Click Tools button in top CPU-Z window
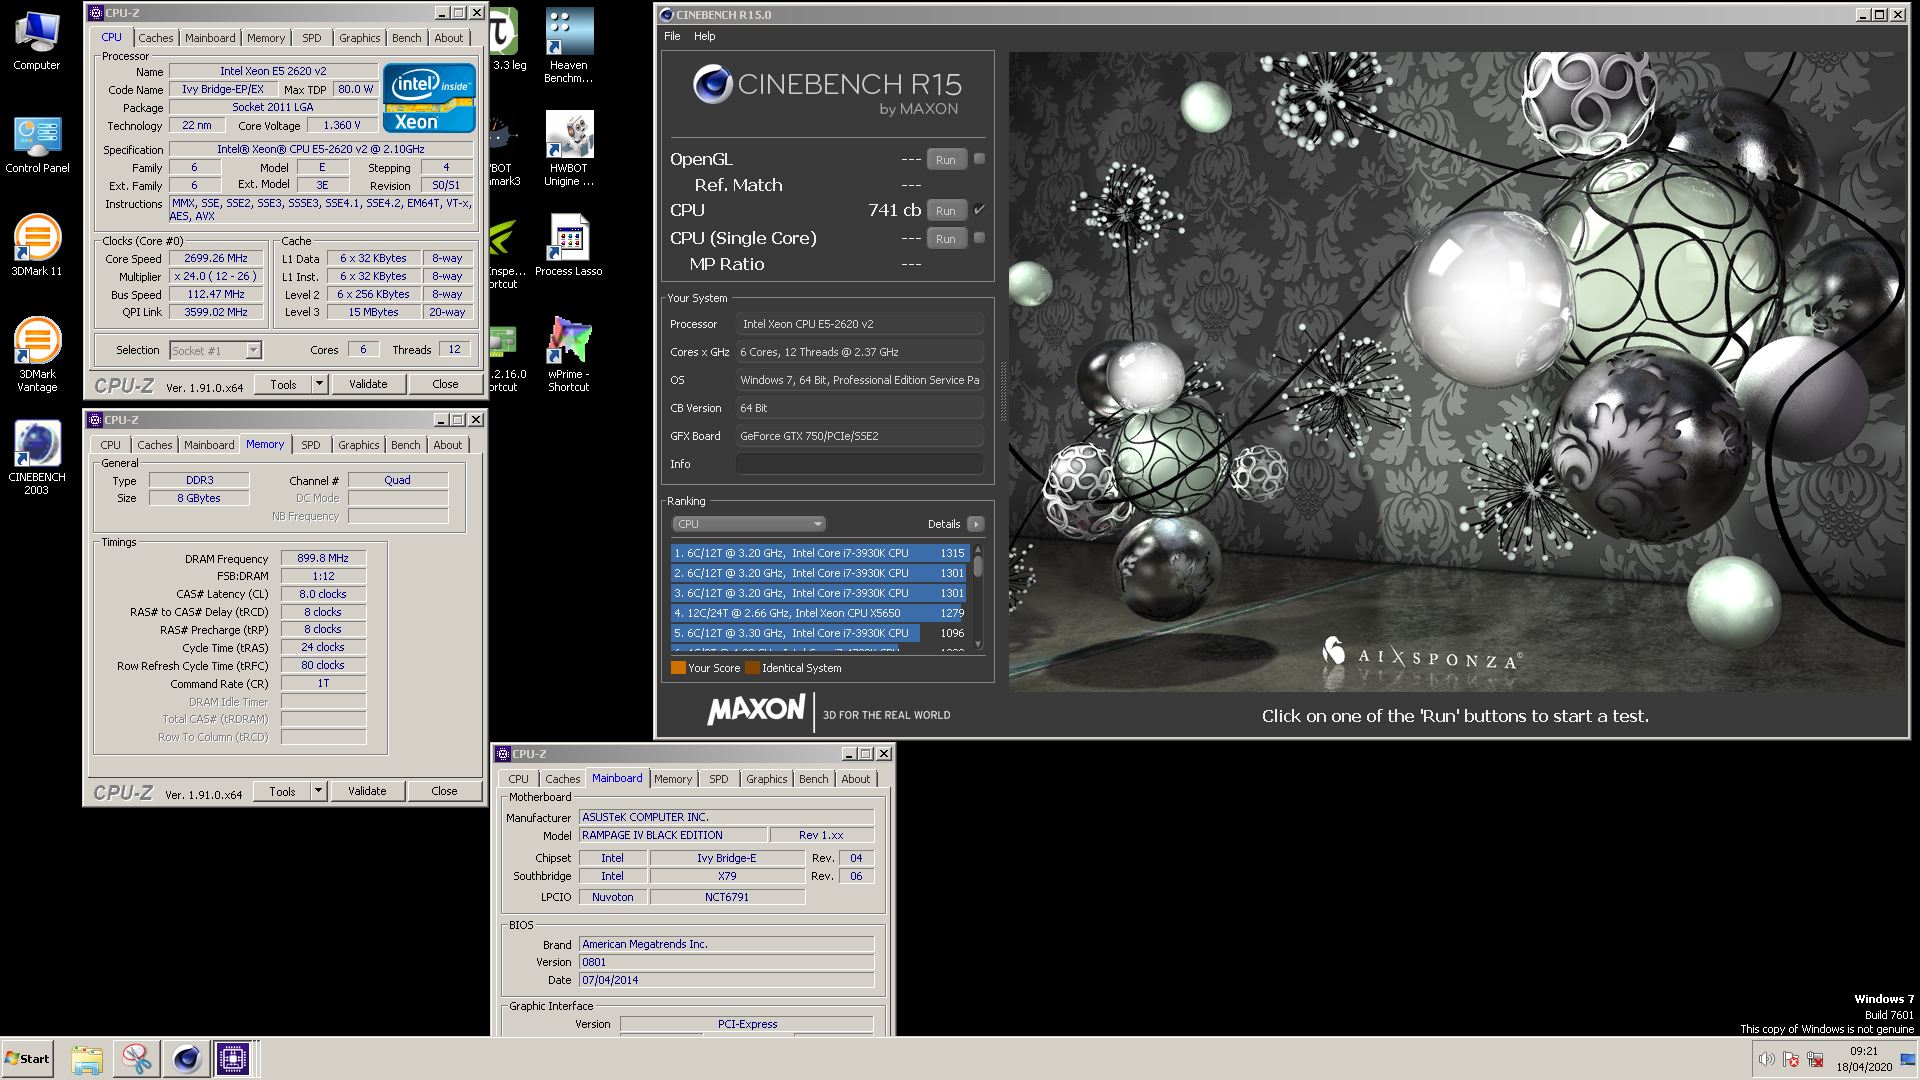 coord(283,384)
